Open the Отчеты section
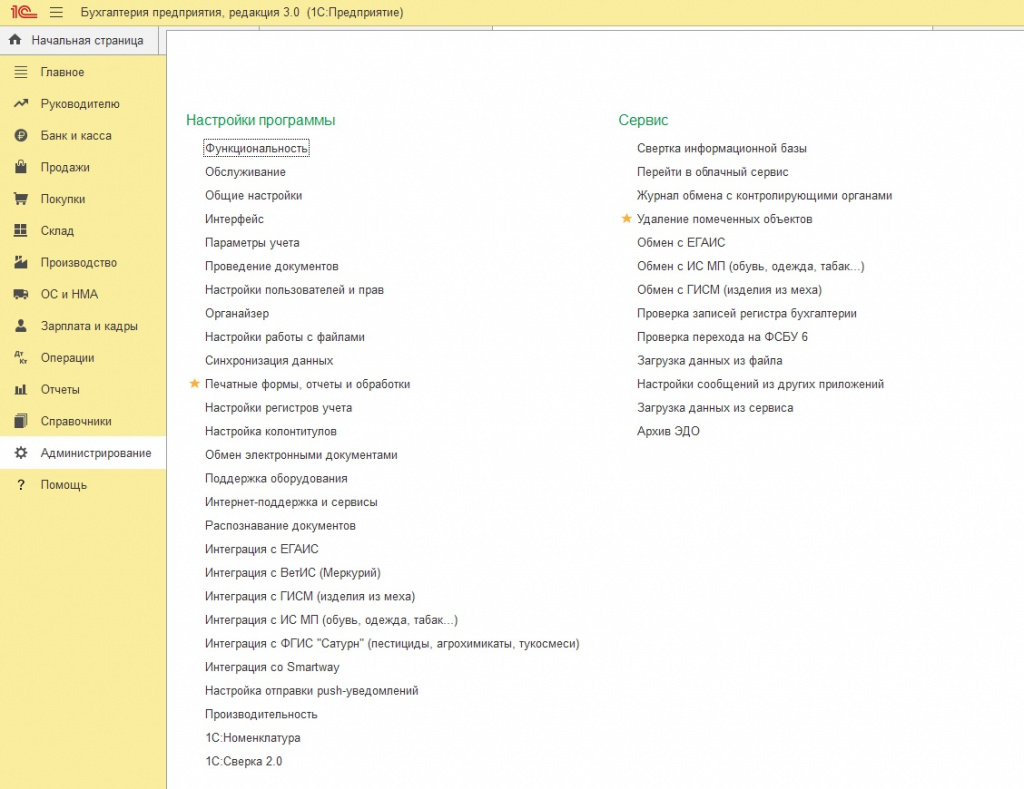1024x789 pixels. pyautogui.click(x=83, y=389)
